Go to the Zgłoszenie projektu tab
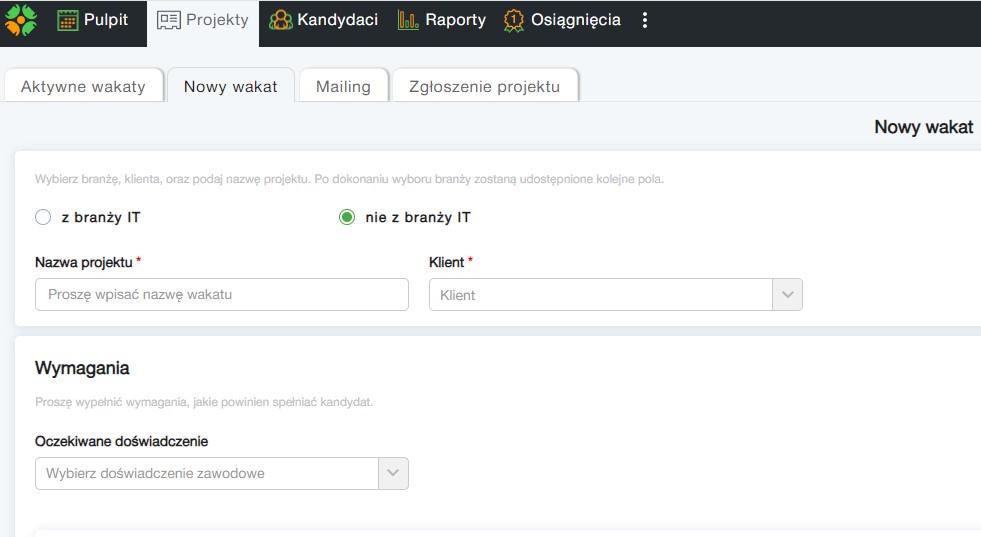Image resolution: width=981 pixels, height=537 pixels. pyautogui.click(x=484, y=86)
